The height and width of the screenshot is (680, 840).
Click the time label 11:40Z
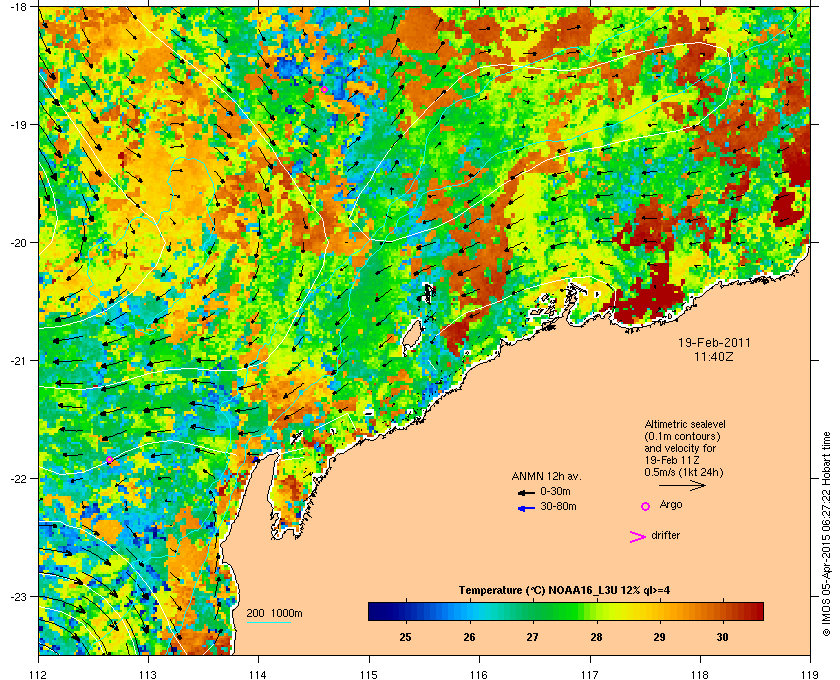click(714, 356)
